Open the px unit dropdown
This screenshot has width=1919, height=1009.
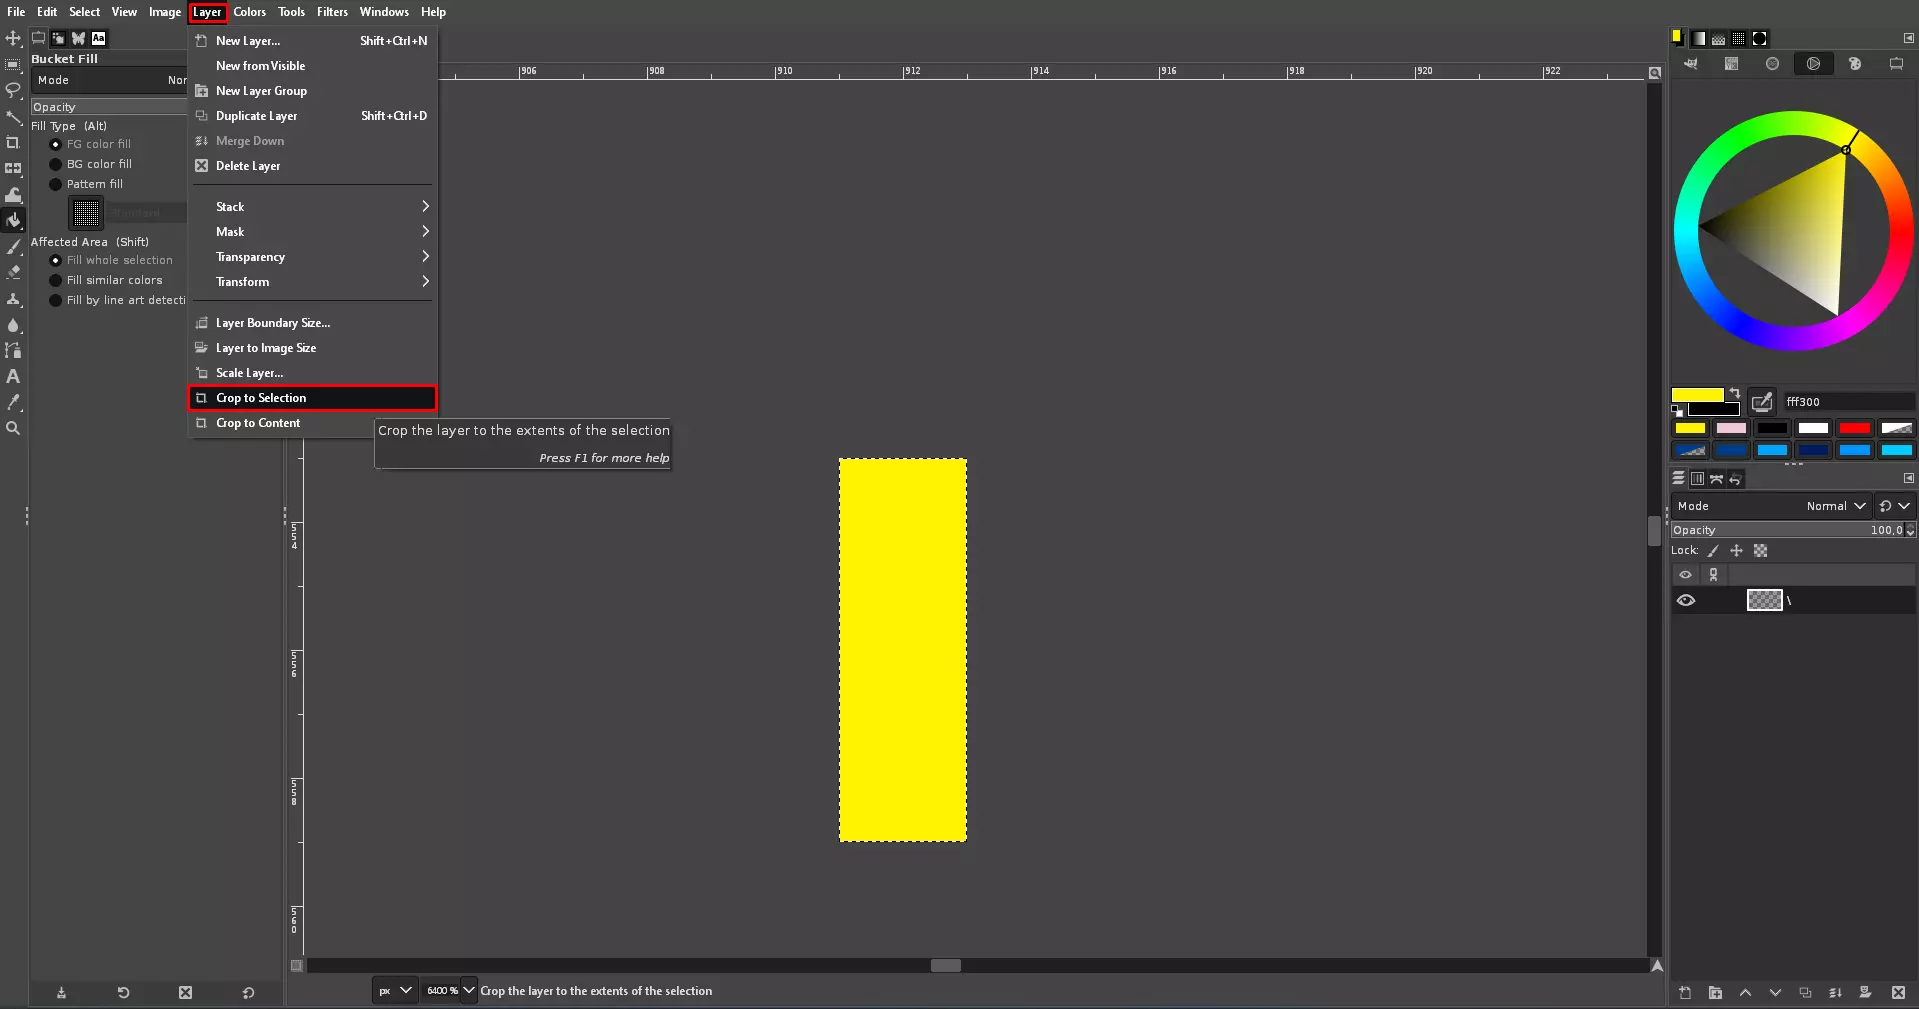tap(395, 991)
